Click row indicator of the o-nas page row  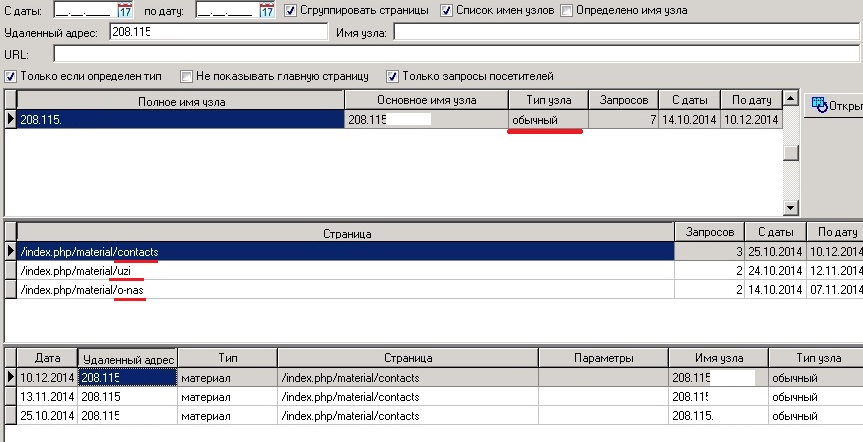pyautogui.click(x=10, y=290)
